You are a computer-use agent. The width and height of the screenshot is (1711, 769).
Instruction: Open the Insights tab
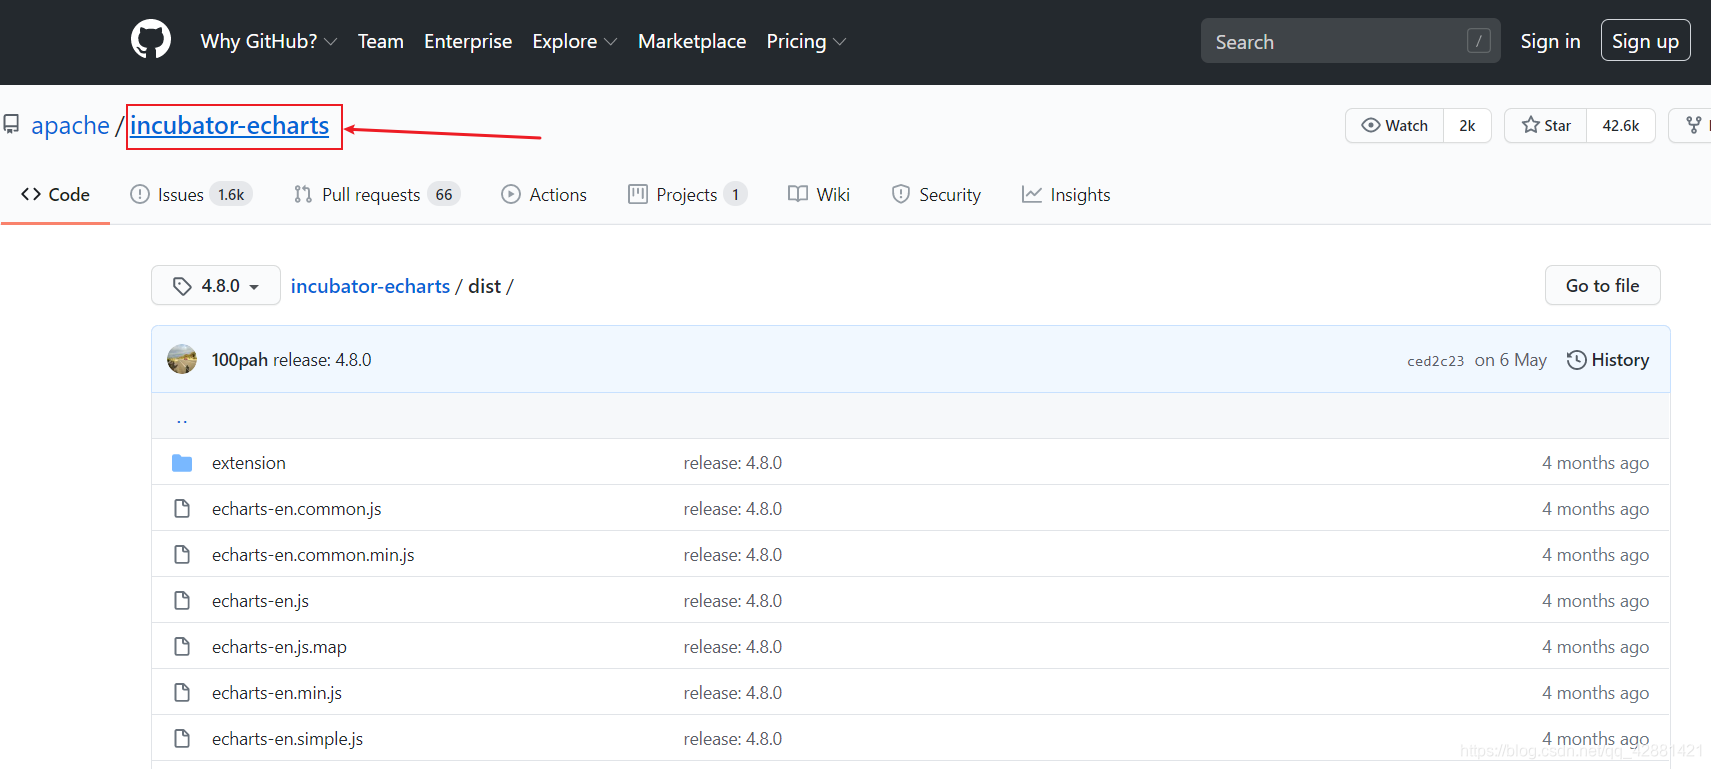click(x=1066, y=194)
